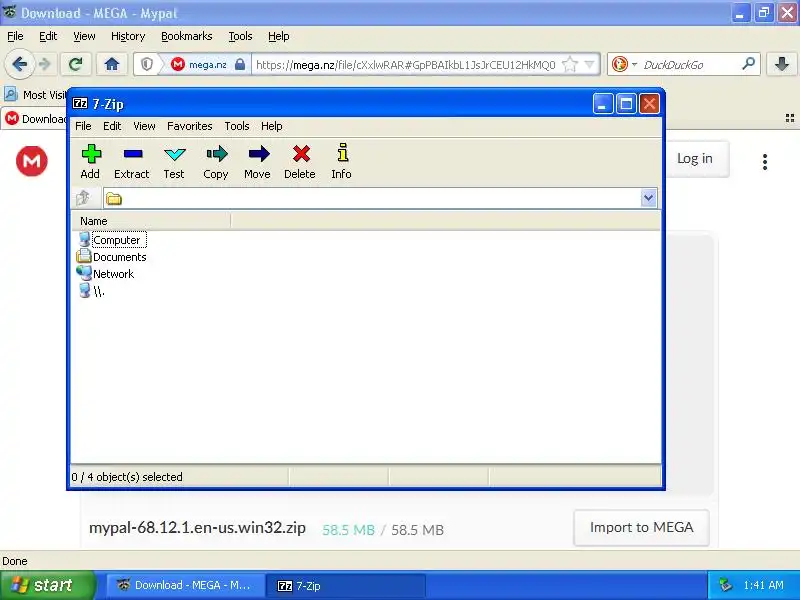Open Mypal browser View menu
Image resolution: width=800 pixels, height=600 pixels.
point(84,36)
